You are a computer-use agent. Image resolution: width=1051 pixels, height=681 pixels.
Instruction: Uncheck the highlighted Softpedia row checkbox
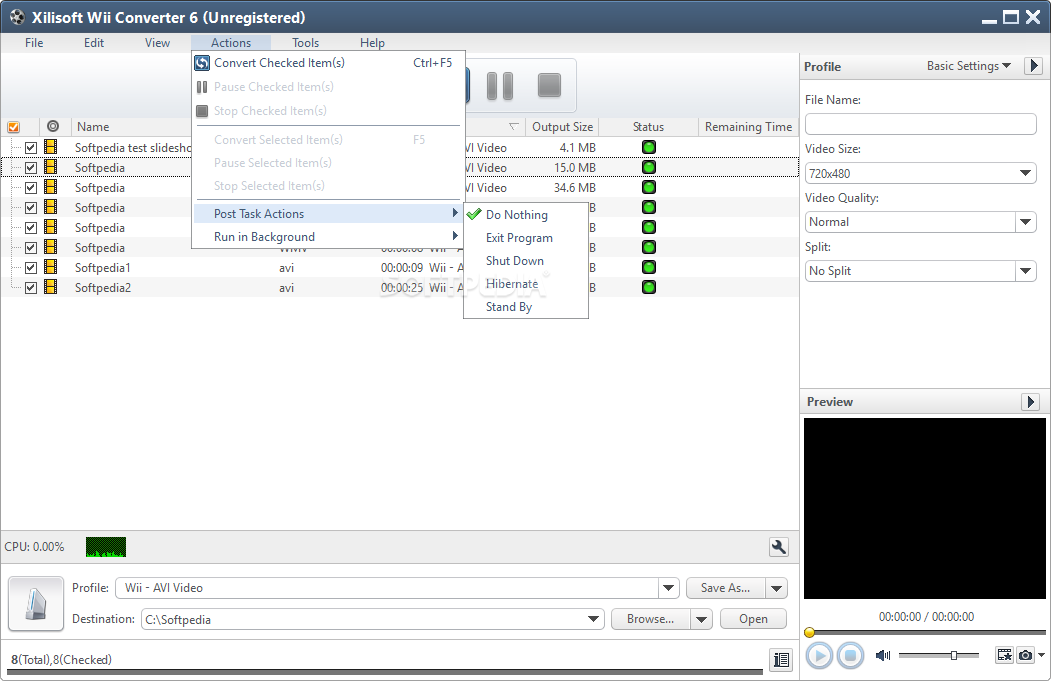tap(31, 168)
